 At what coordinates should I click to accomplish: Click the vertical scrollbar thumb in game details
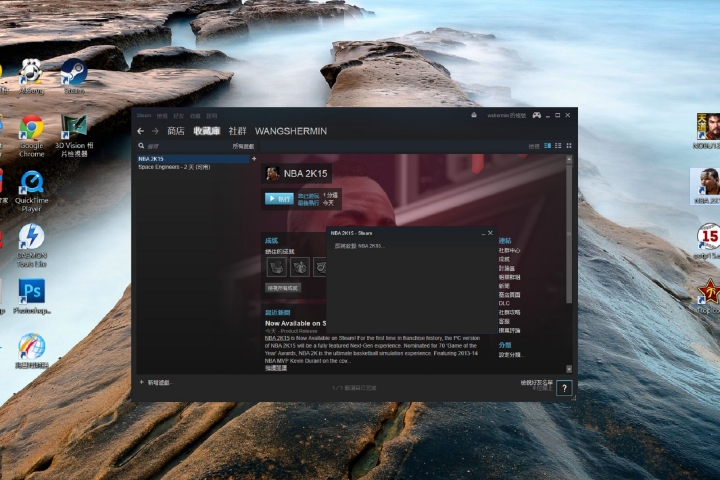569,233
